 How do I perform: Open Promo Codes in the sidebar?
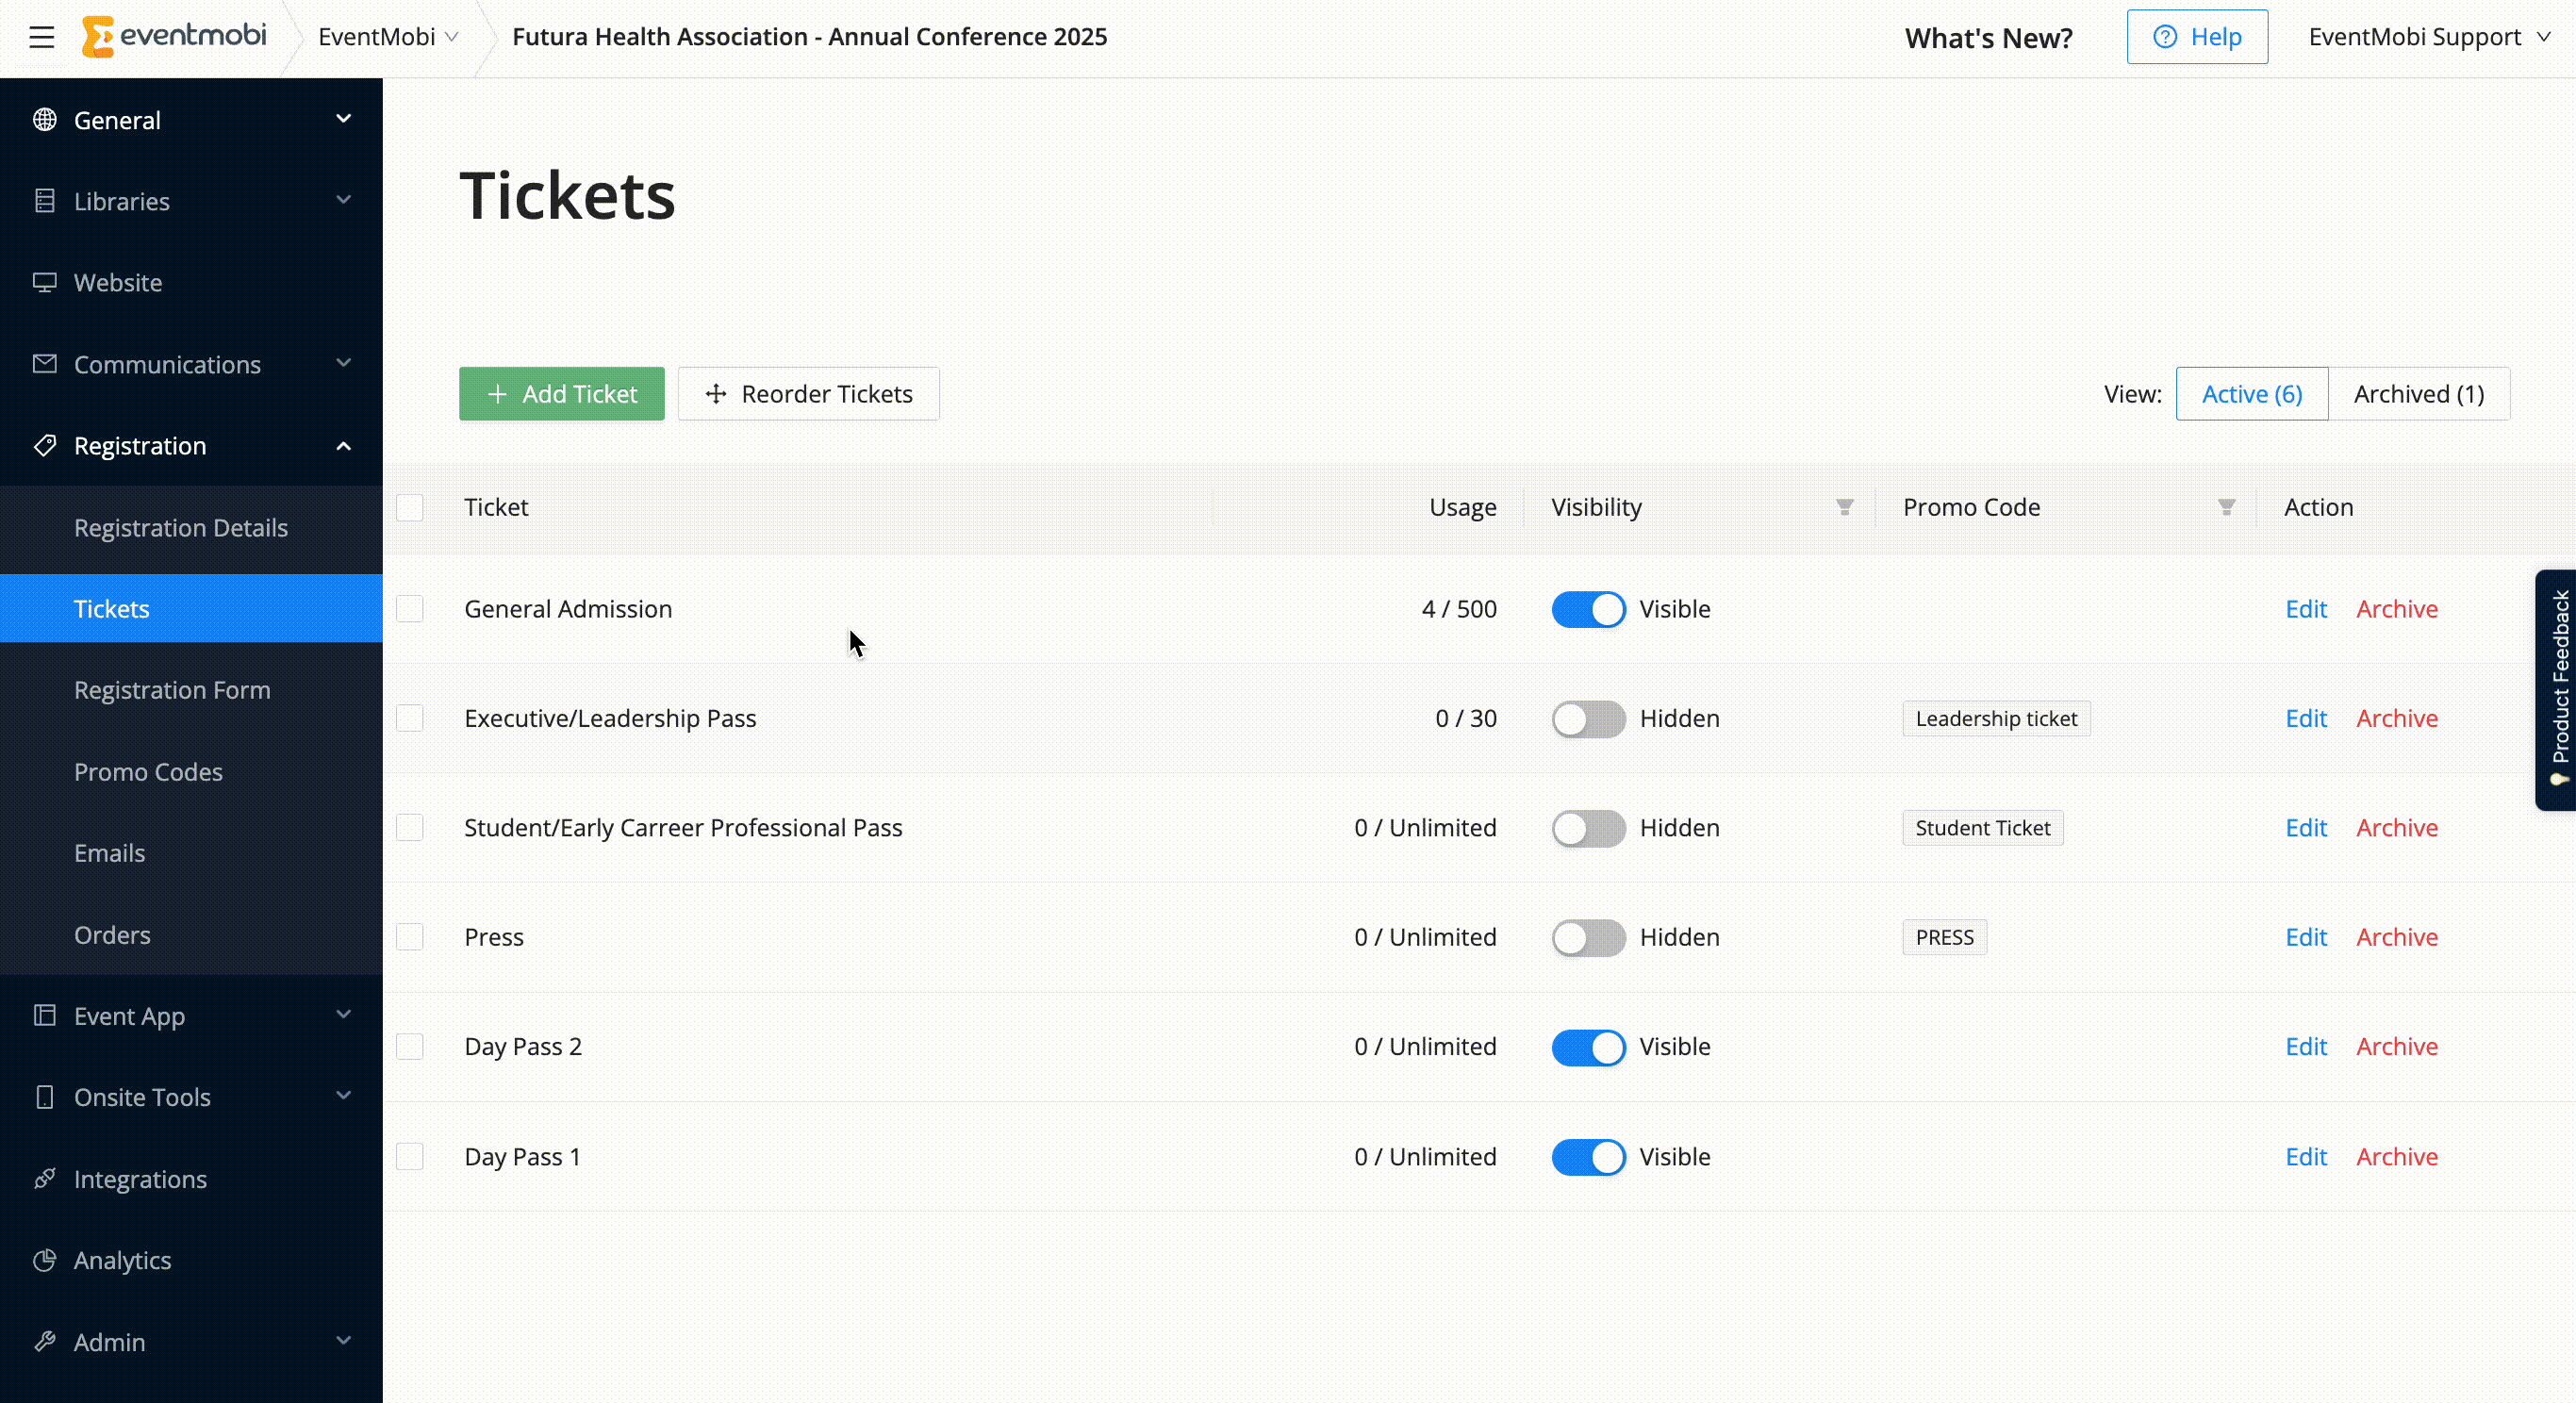[x=148, y=771]
